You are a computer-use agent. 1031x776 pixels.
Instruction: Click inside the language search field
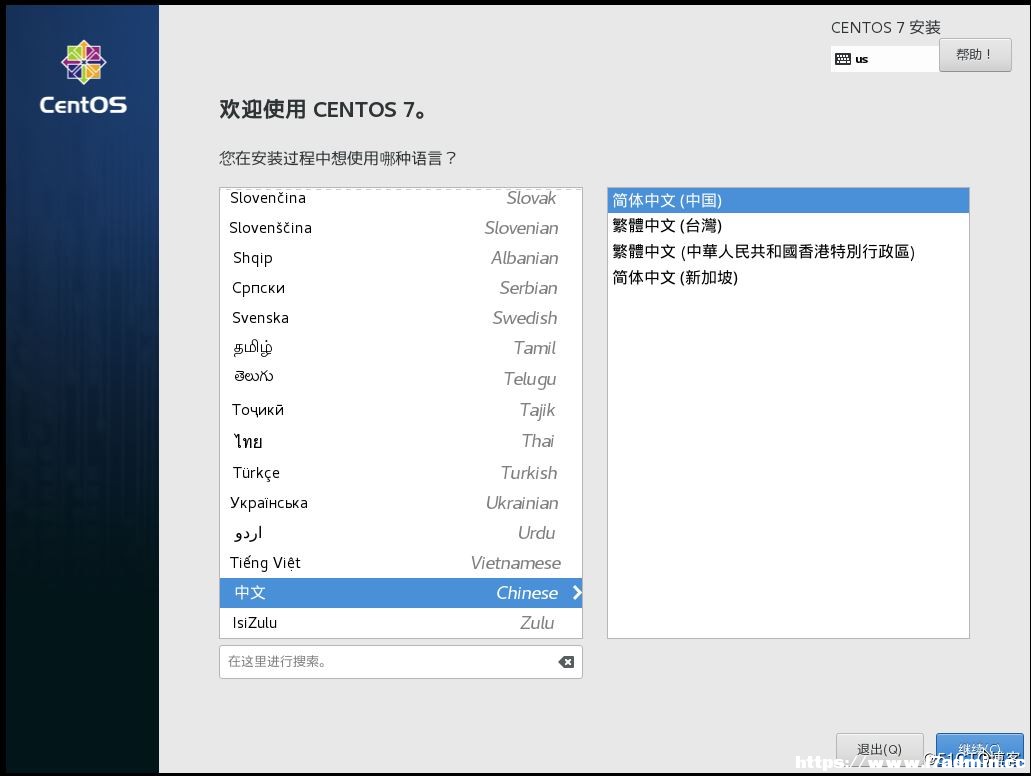pos(400,662)
